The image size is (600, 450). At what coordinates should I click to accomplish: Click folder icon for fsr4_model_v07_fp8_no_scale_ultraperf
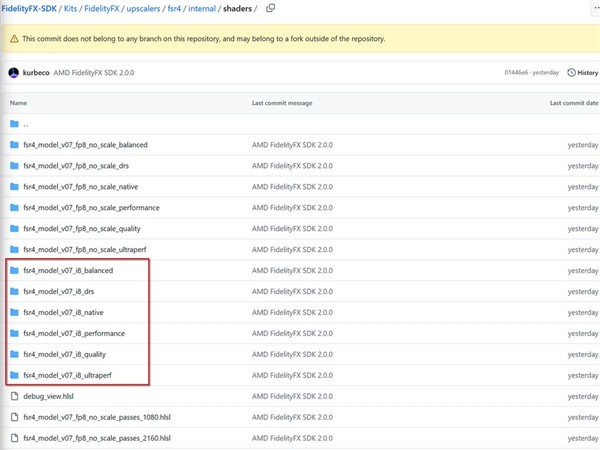pyautogui.click(x=14, y=249)
